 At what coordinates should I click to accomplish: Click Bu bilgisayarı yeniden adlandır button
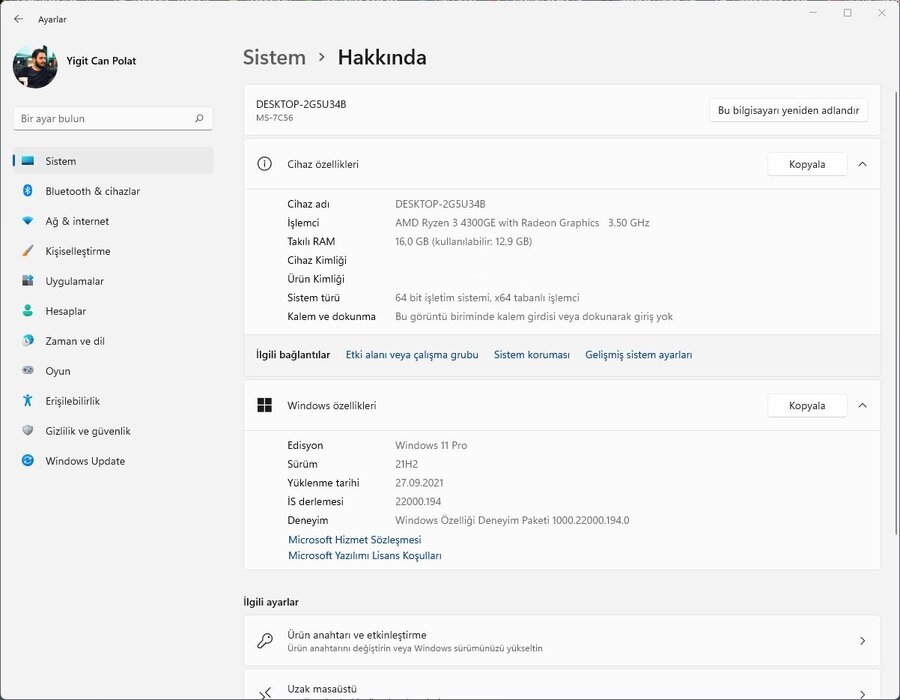pos(788,110)
